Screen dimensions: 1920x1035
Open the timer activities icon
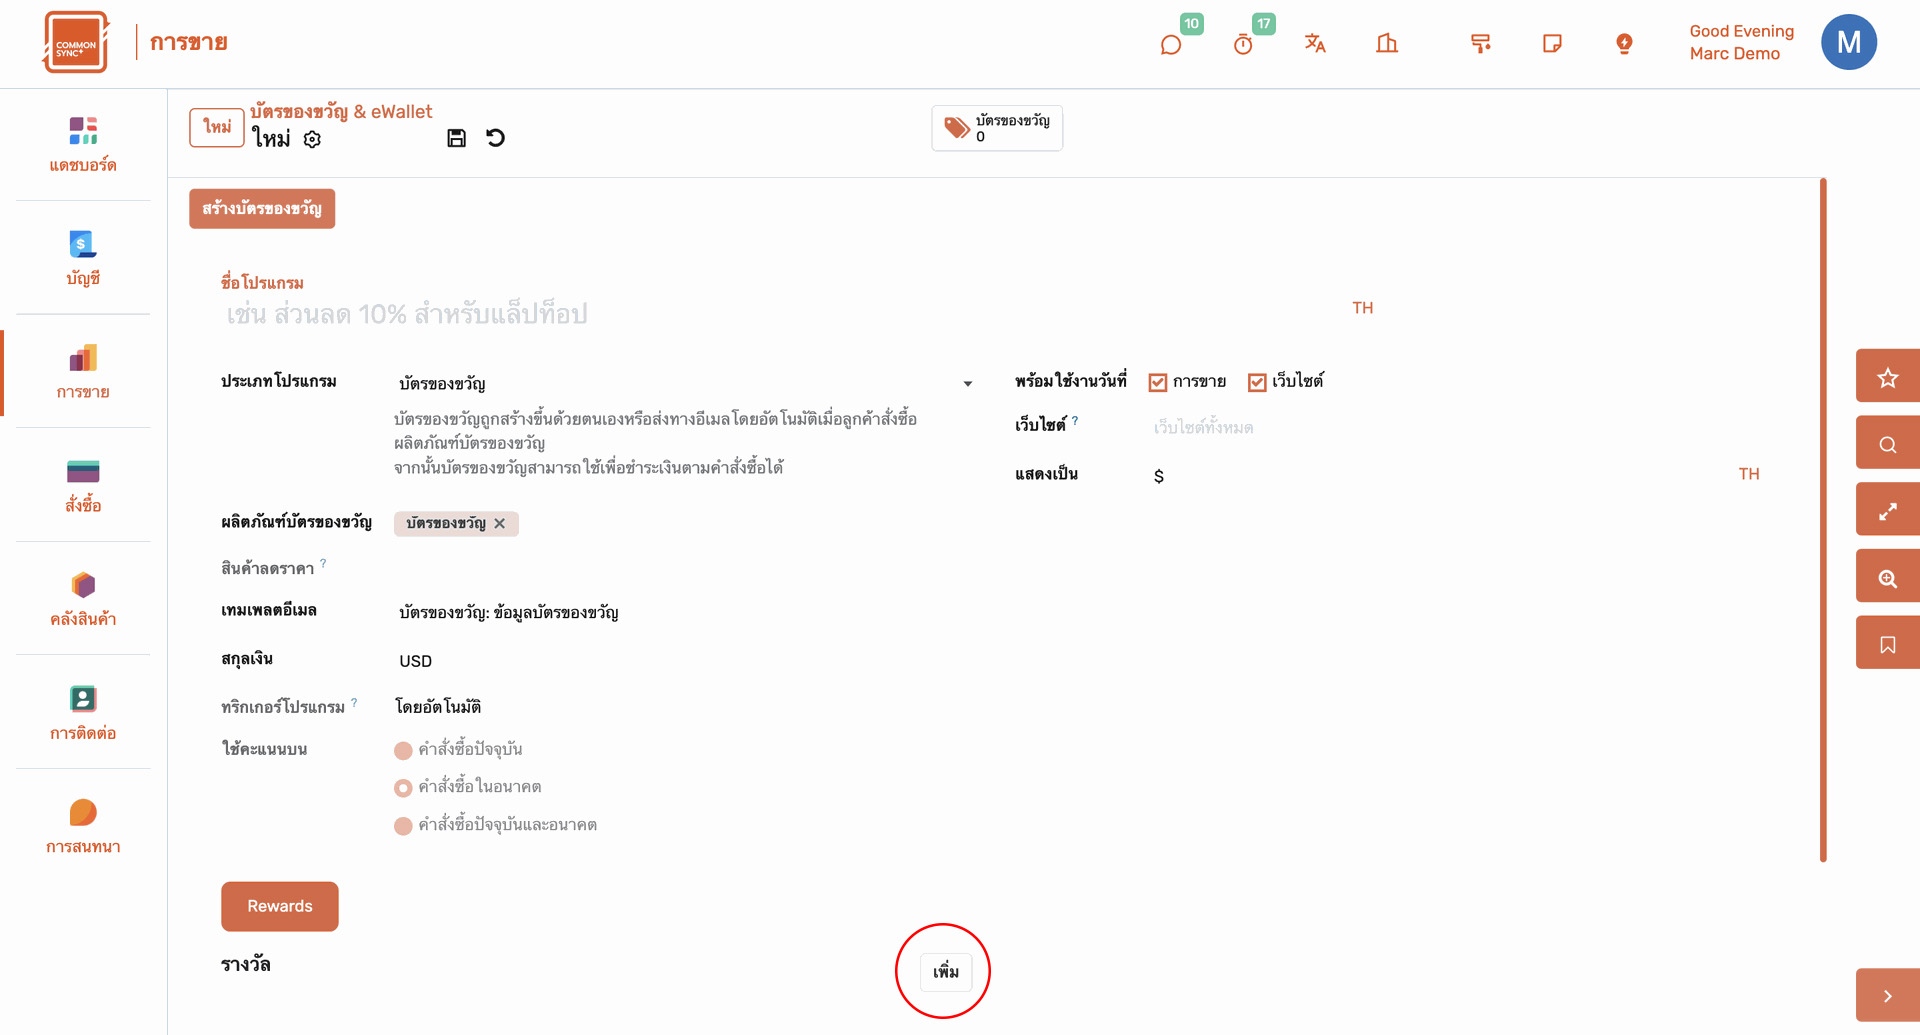1243,45
